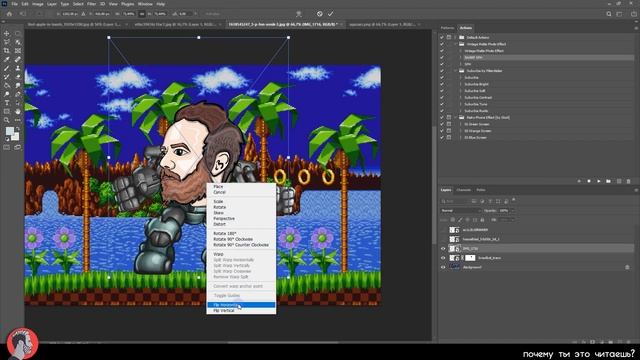This screenshot has width=640, height=360.
Task: Click Begin recording in Actions panel
Action: click(589, 181)
